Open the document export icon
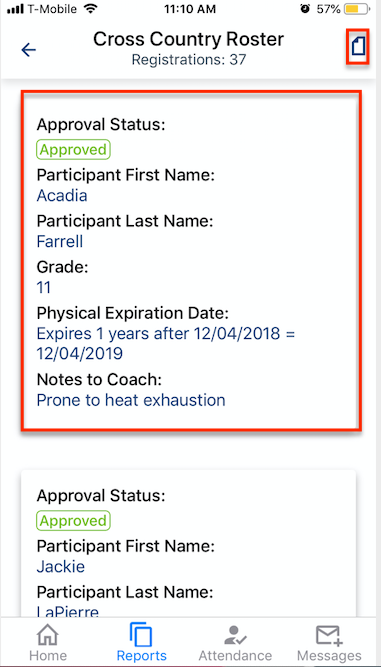Viewport: 381px width, 667px height. click(x=358, y=47)
